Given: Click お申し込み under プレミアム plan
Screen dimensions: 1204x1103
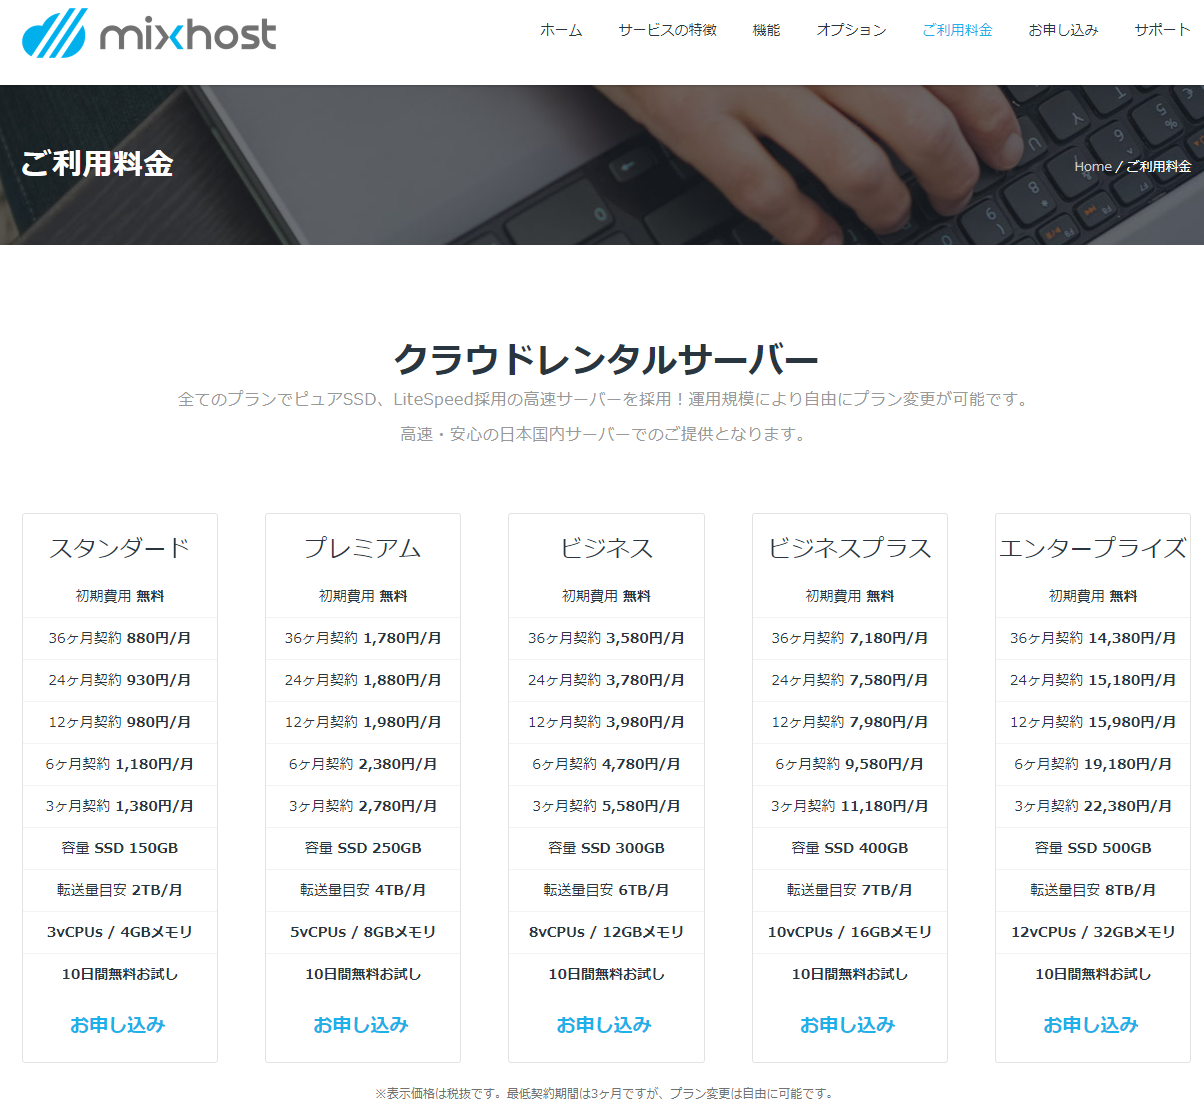Looking at the screenshot, I should tap(361, 1025).
